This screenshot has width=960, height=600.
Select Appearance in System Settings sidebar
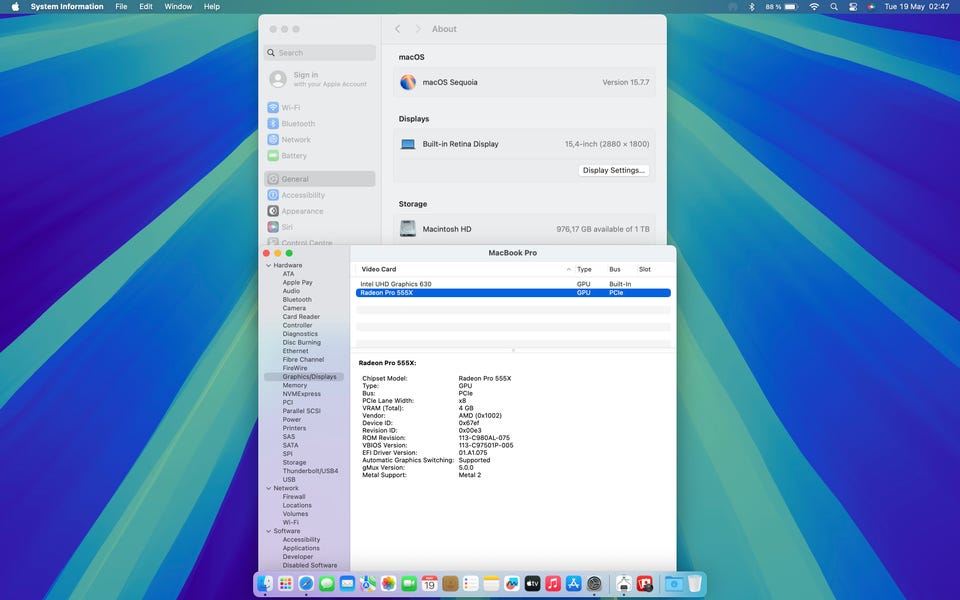click(320, 211)
